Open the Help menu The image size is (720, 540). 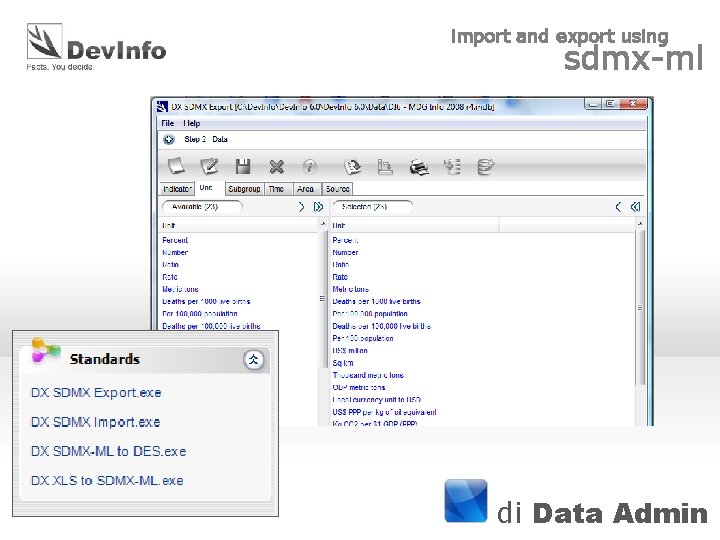point(191,123)
